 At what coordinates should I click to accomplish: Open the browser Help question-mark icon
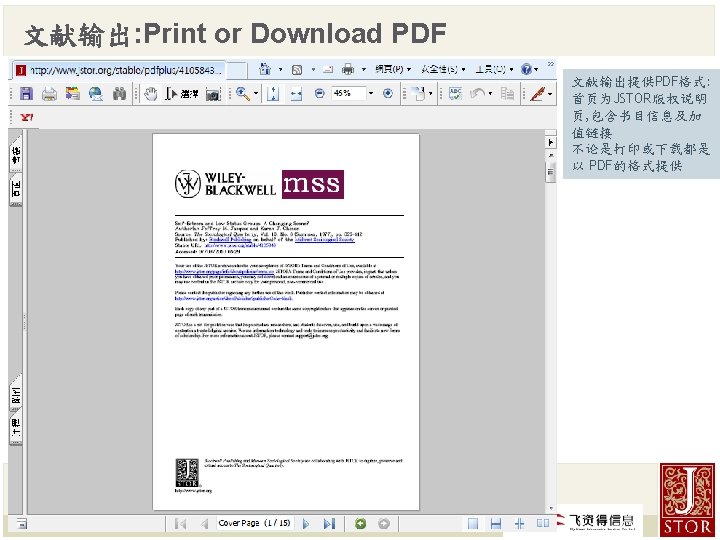pyautogui.click(x=526, y=69)
